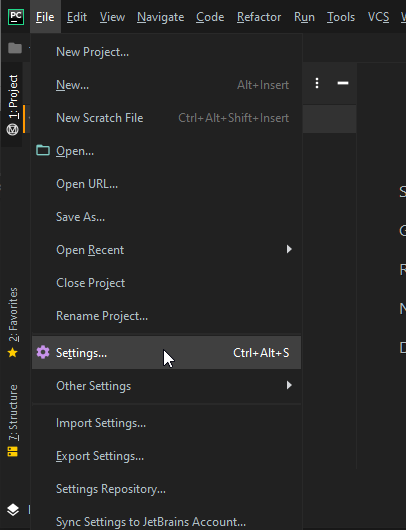Select the New... menu entry

[x=166, y=85]
